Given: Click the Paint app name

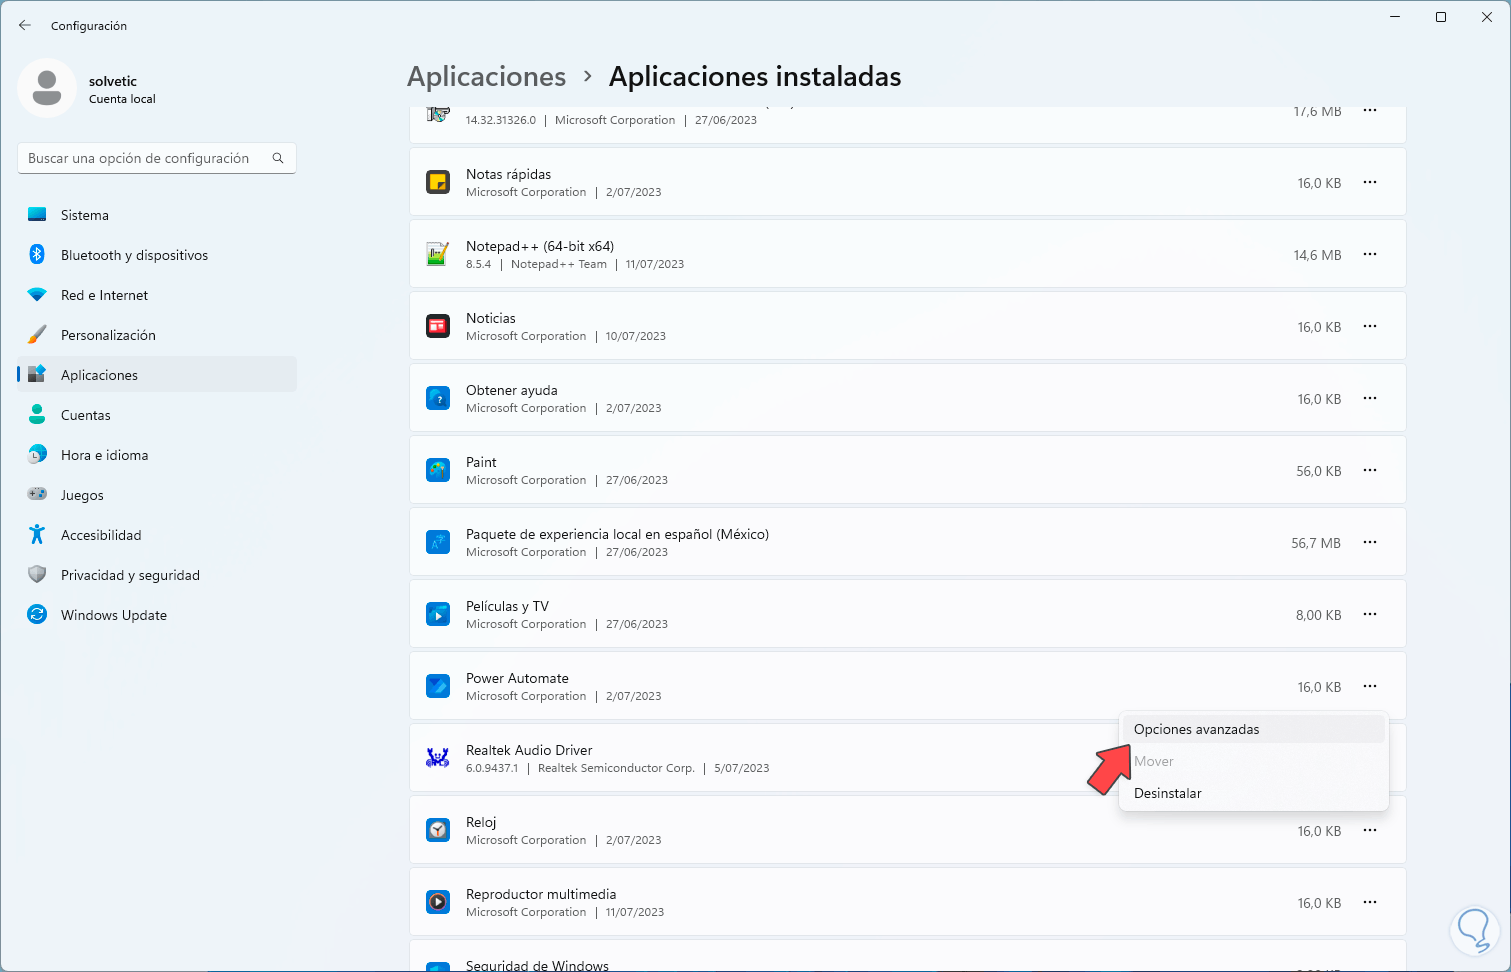Looking at the screenshot, I should coord(481,462).
